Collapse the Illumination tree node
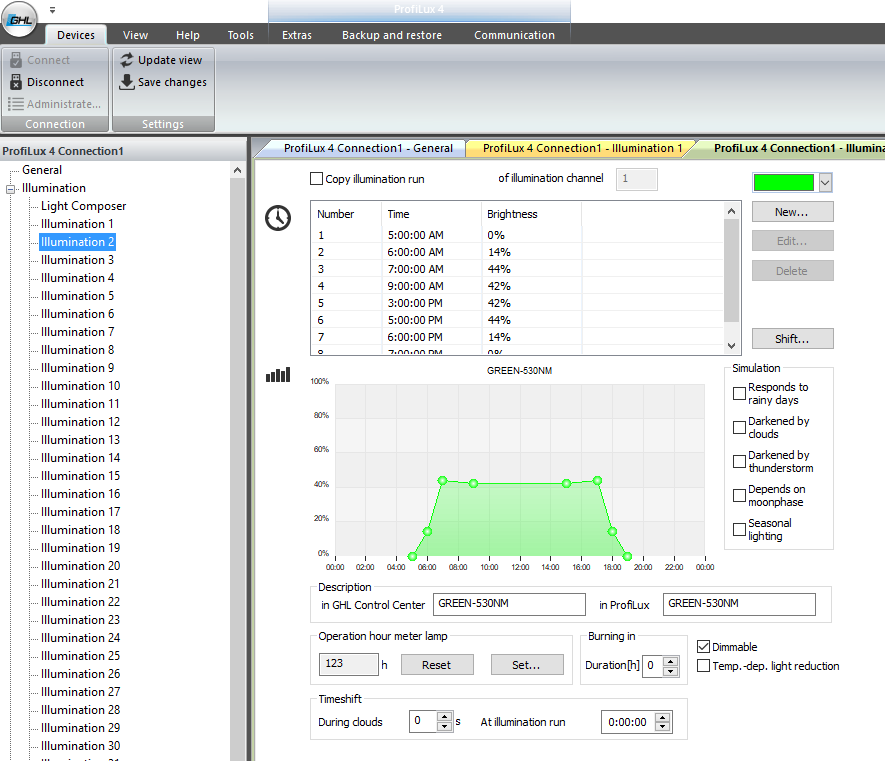The width and height of the screenshot is (885, 761). (10, 189)
